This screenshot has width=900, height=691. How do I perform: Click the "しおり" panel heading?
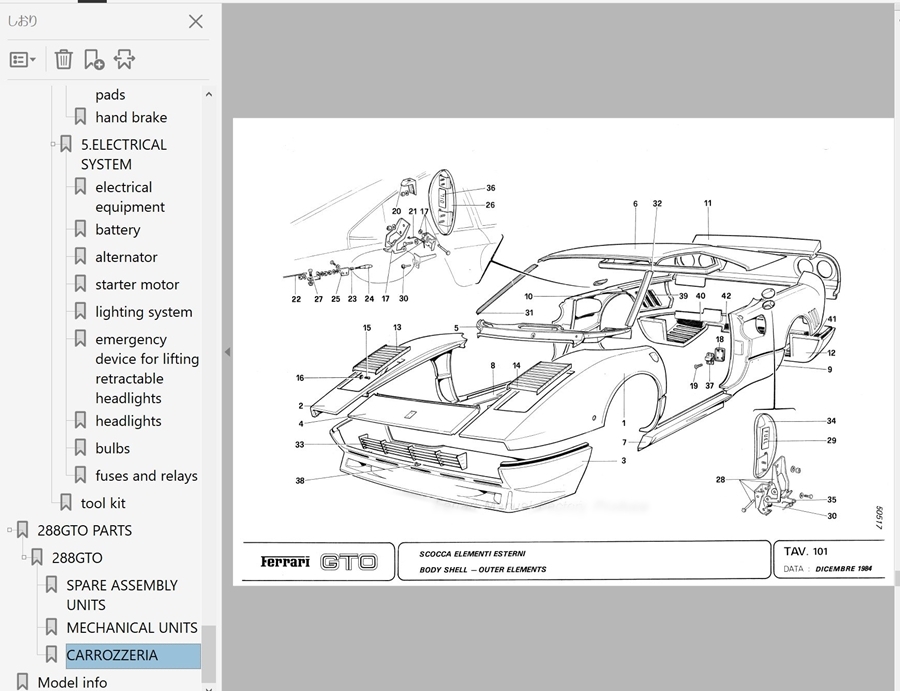click(22, 21)
